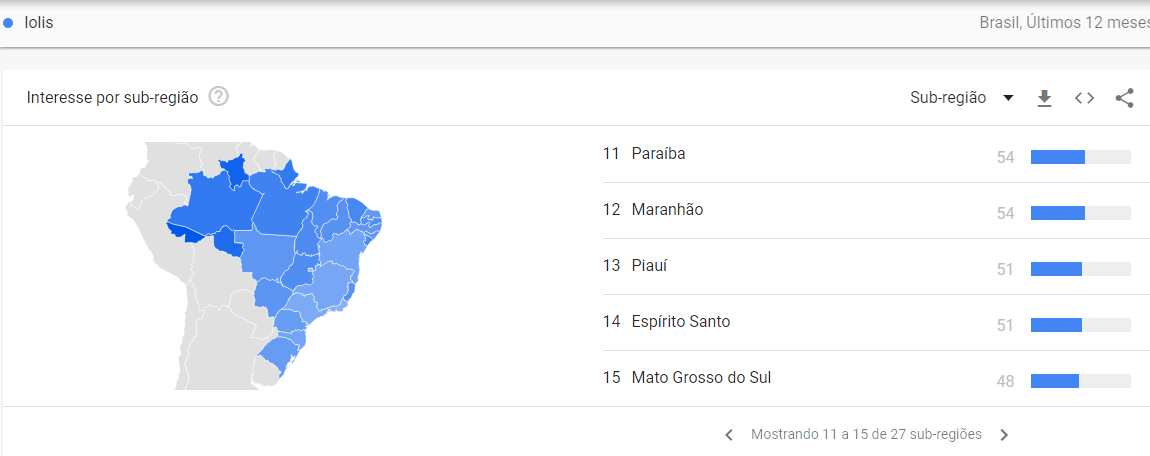Open the embed code icon
Viewport: 1150px width, 456px height.
1084,98
